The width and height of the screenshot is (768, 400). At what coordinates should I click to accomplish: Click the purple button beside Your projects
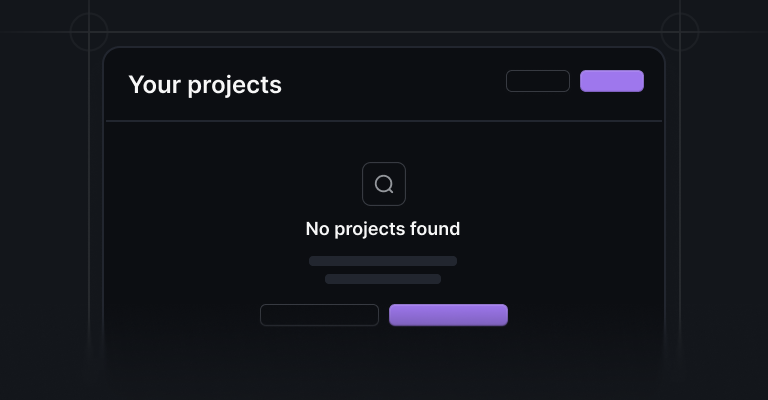(x=612, y=81)
